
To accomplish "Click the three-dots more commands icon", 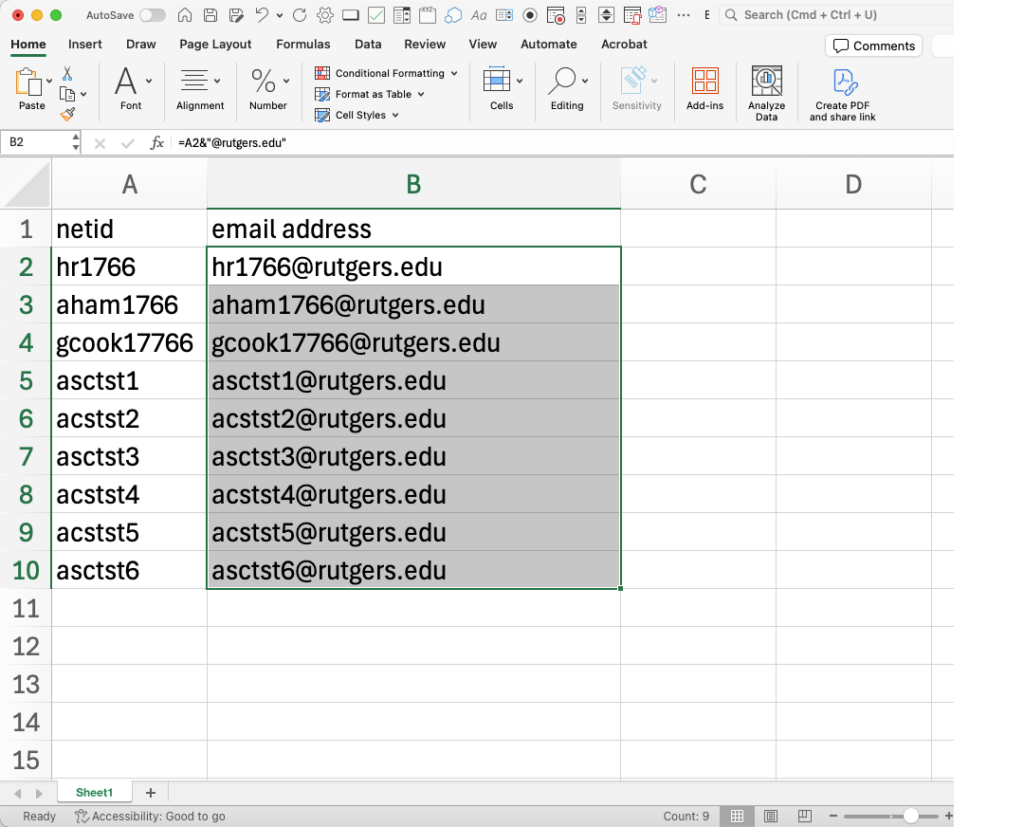I will (x=683, y=15).
